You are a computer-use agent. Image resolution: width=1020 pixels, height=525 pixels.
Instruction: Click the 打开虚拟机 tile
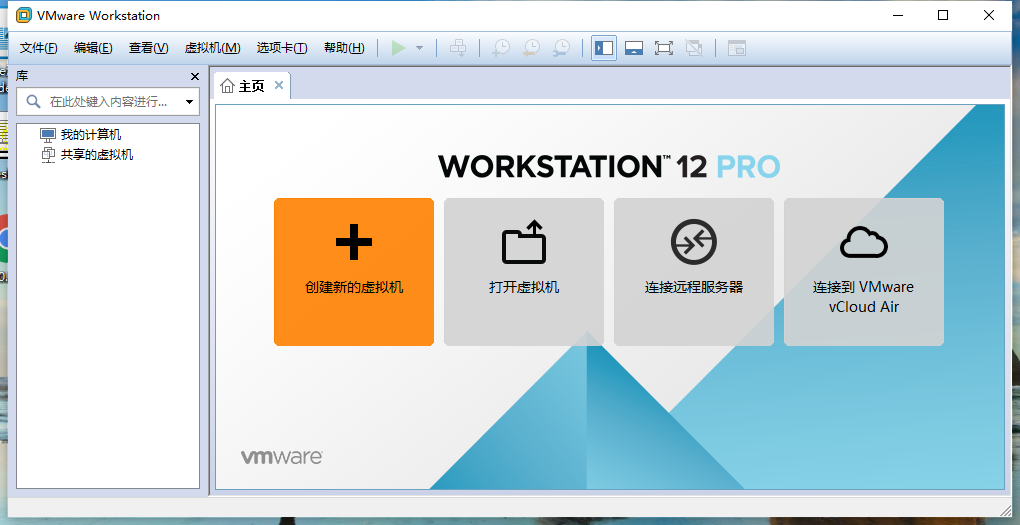point(524,272)
